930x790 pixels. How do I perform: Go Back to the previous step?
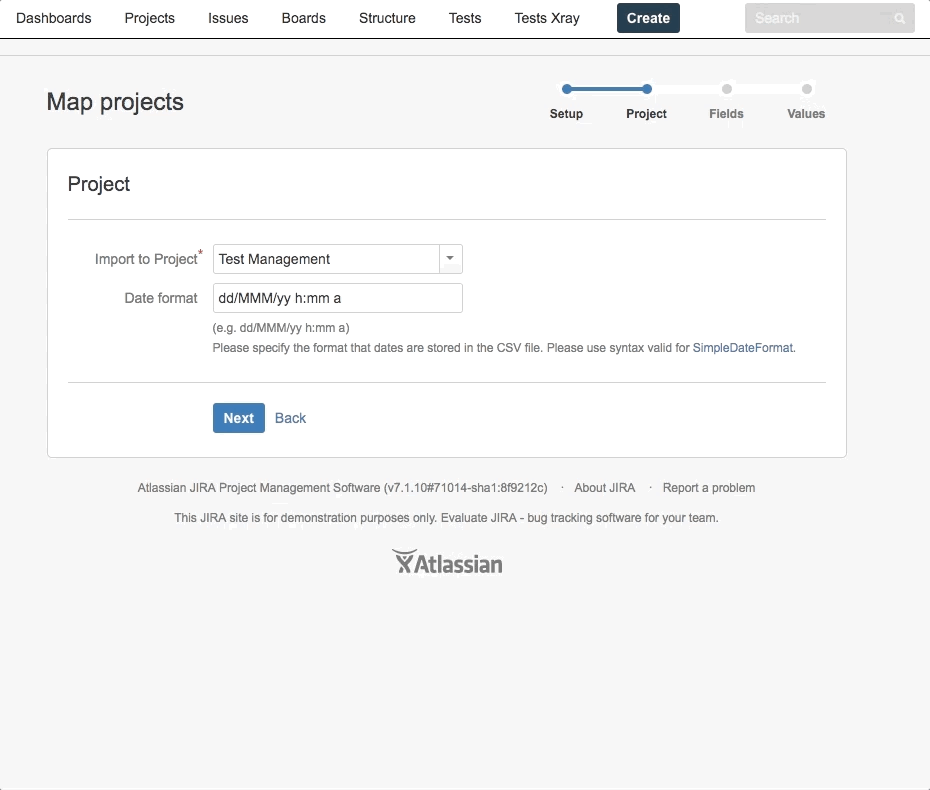click(290, 418)
